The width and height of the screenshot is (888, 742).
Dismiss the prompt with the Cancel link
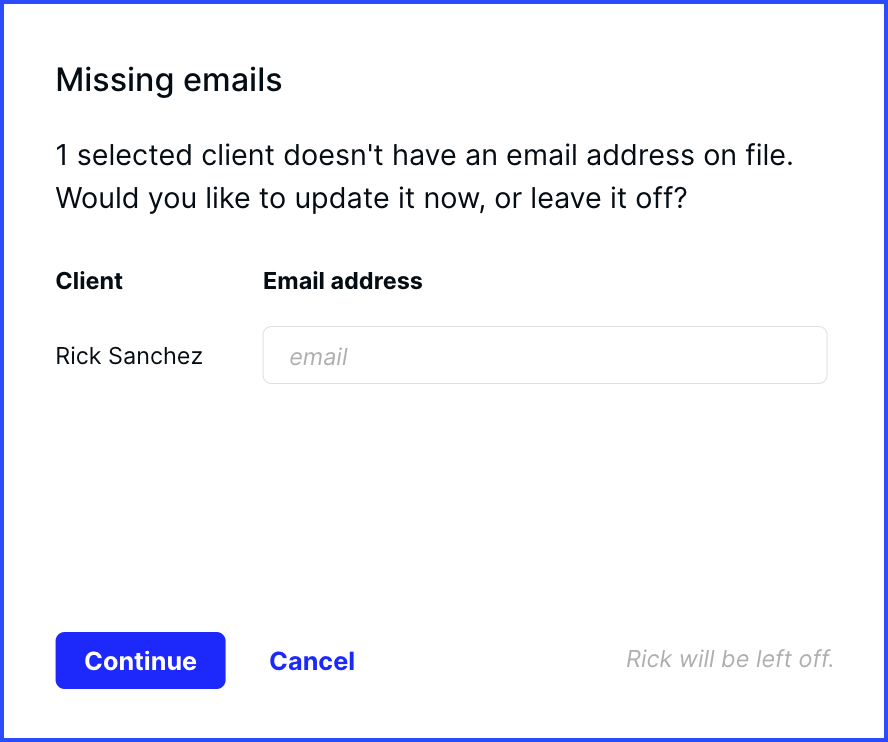coord(312,661)
